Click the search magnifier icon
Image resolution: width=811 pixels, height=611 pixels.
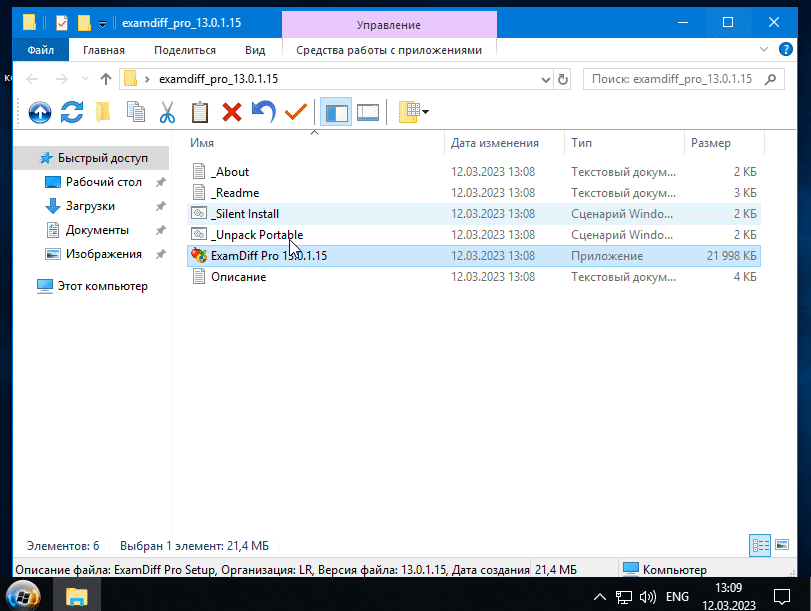pyautogui.click(x=770, y=79)
